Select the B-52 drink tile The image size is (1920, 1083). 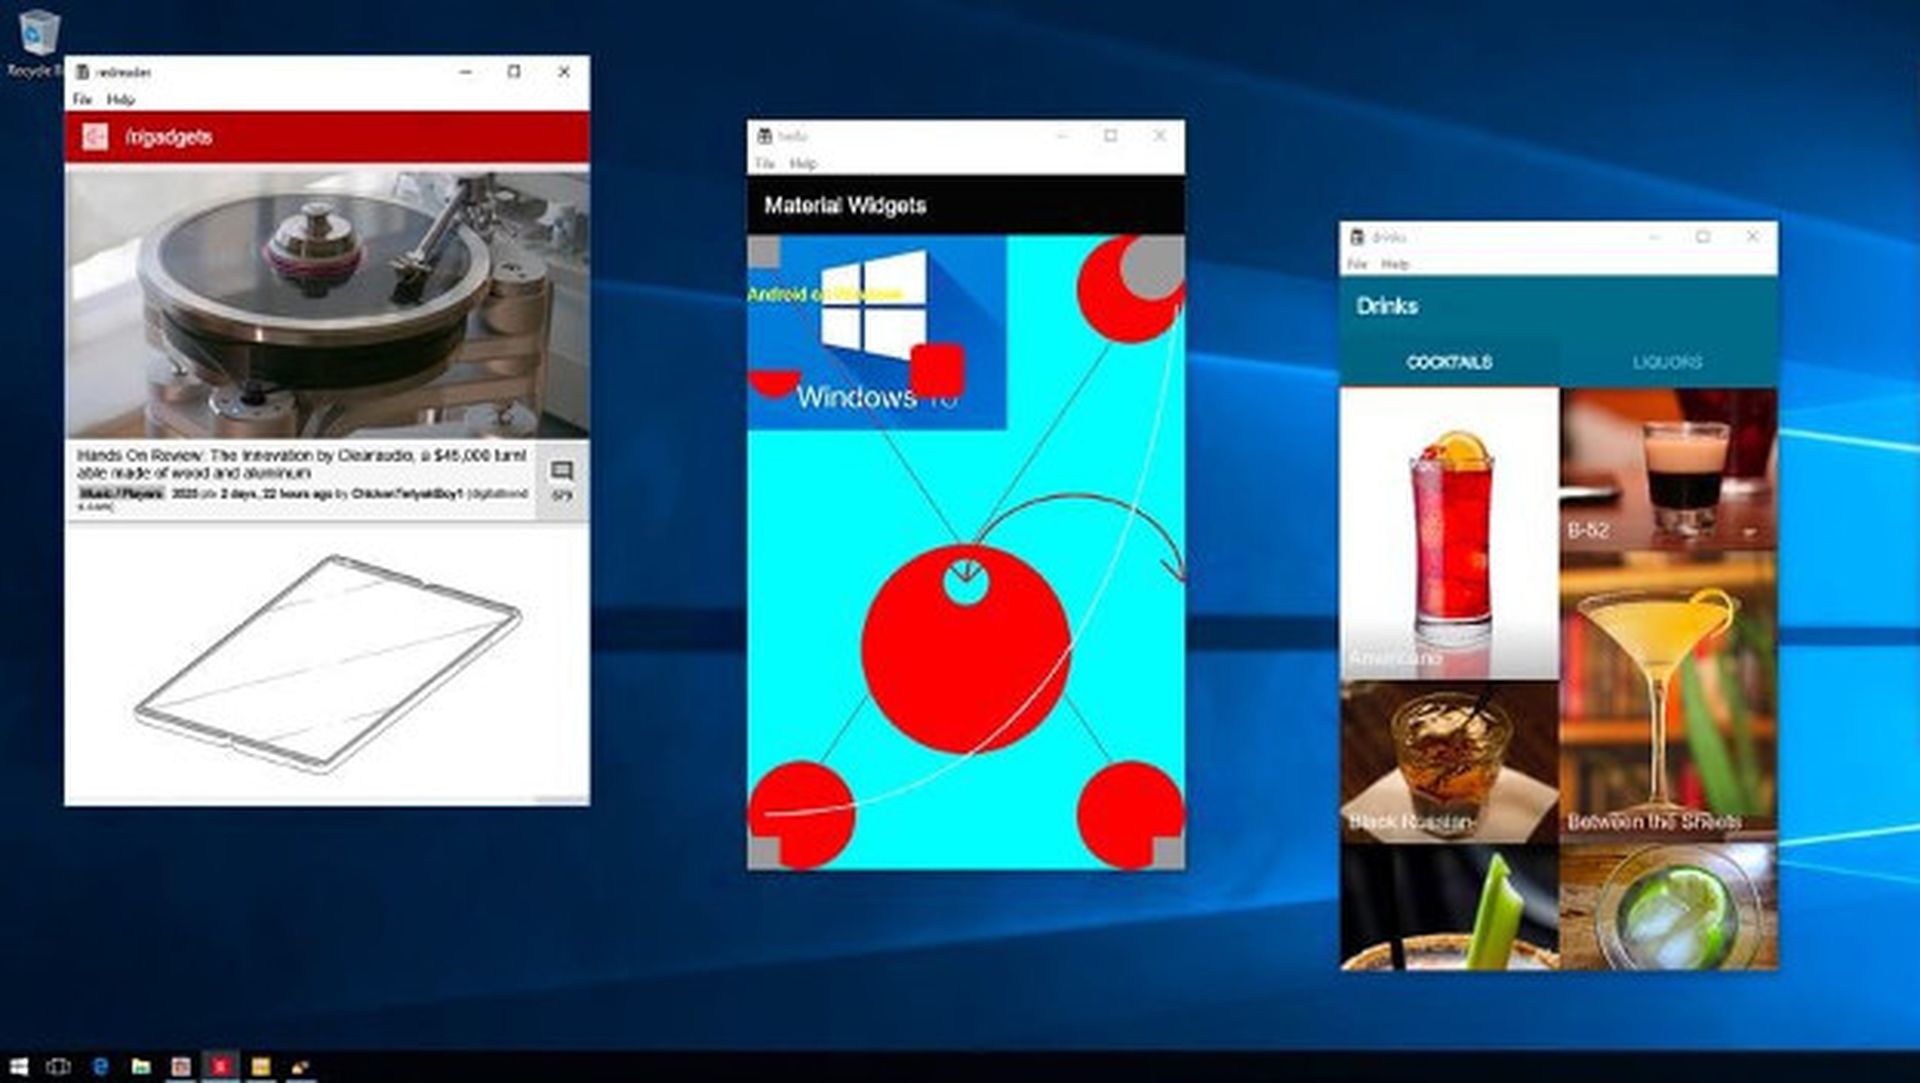1668,470
